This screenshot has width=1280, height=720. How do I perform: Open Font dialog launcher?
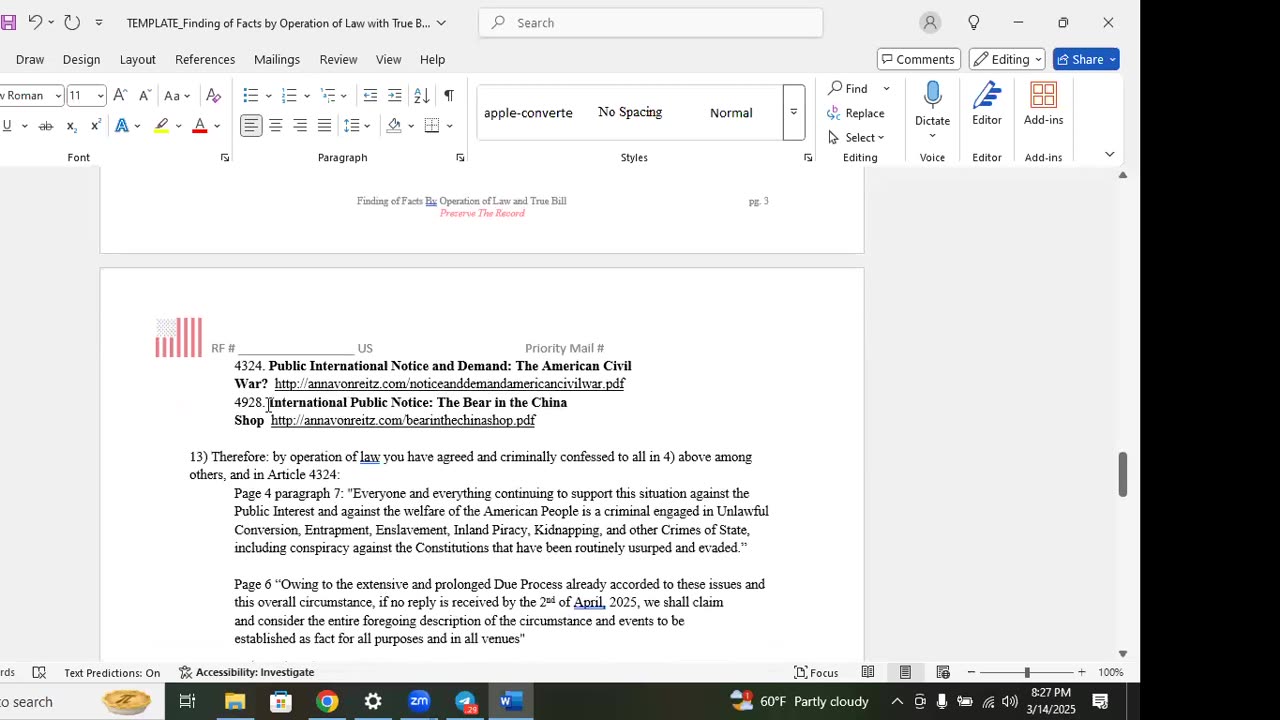pos(225,158)
